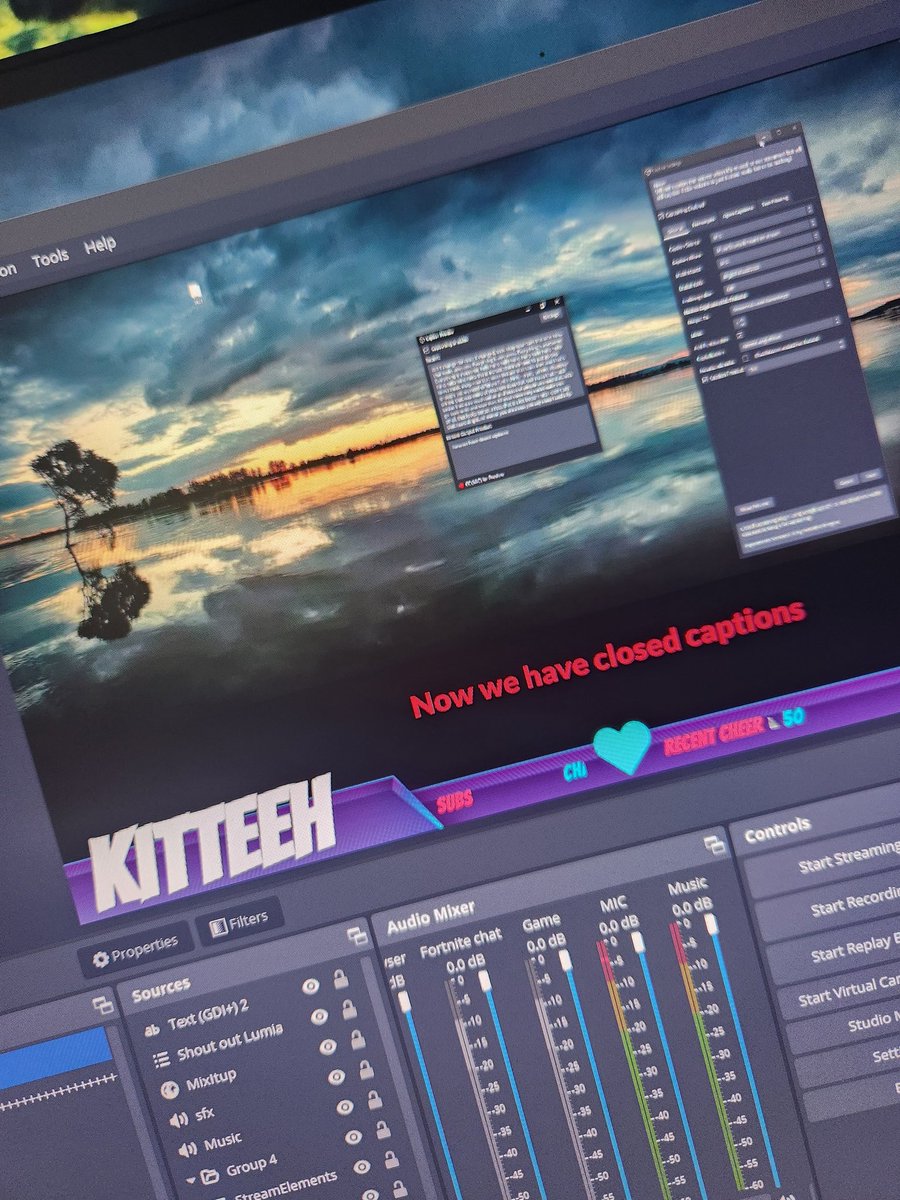Open the Tools menu
Viewport: 900px width, 1200px height.
50,257
